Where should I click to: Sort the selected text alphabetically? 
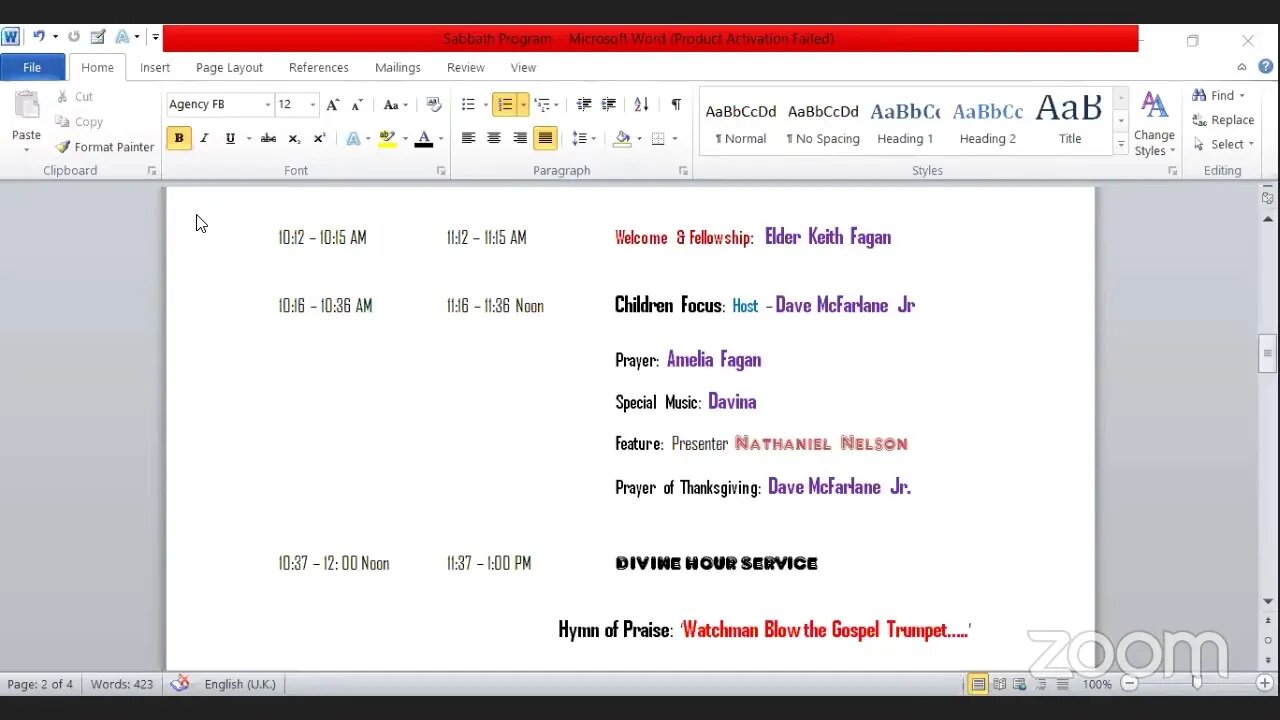tap(642, 105)
